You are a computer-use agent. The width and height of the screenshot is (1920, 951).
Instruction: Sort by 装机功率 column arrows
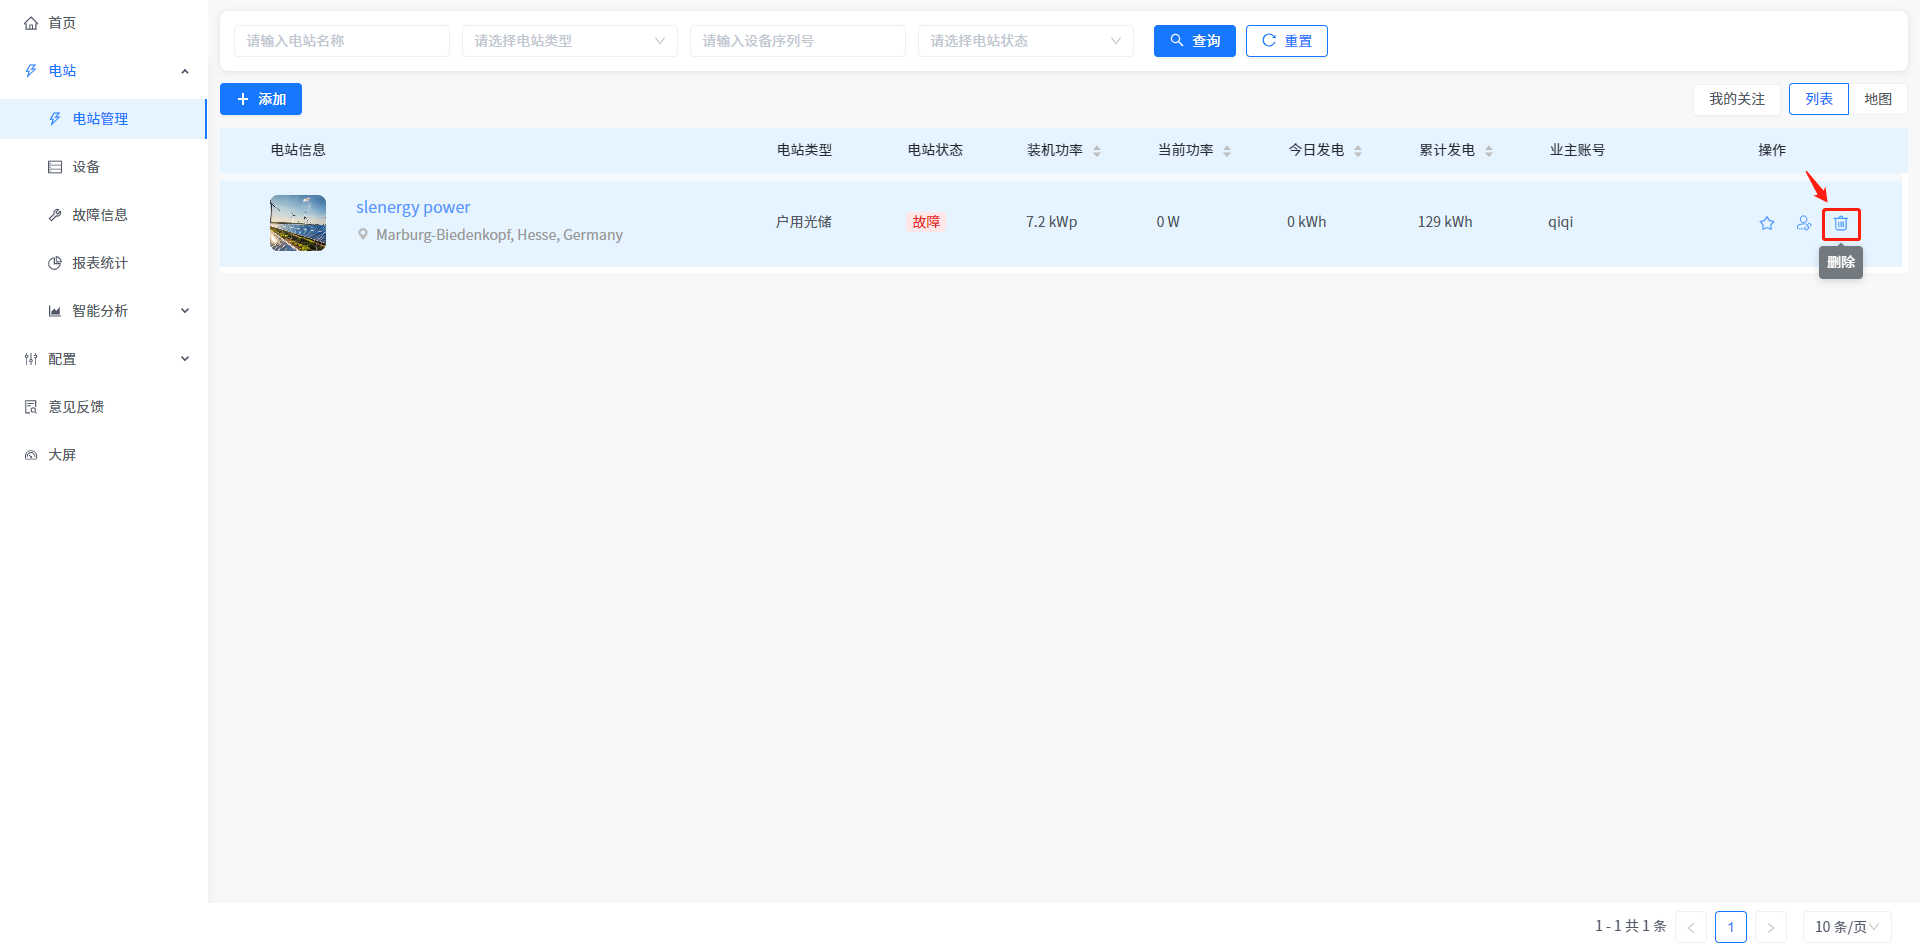tap(1097, 151)
